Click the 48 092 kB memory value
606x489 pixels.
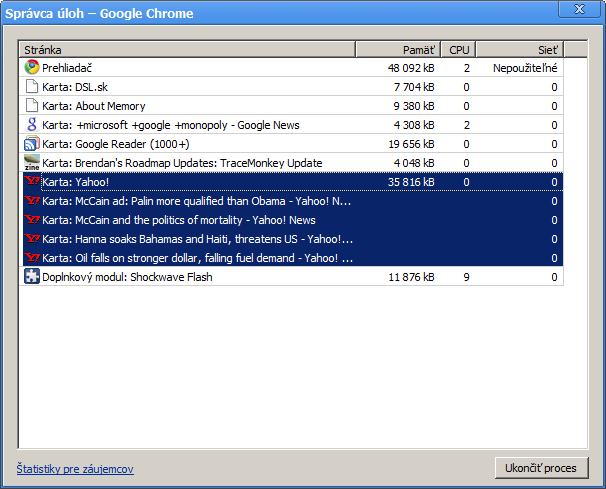[411, 68]
